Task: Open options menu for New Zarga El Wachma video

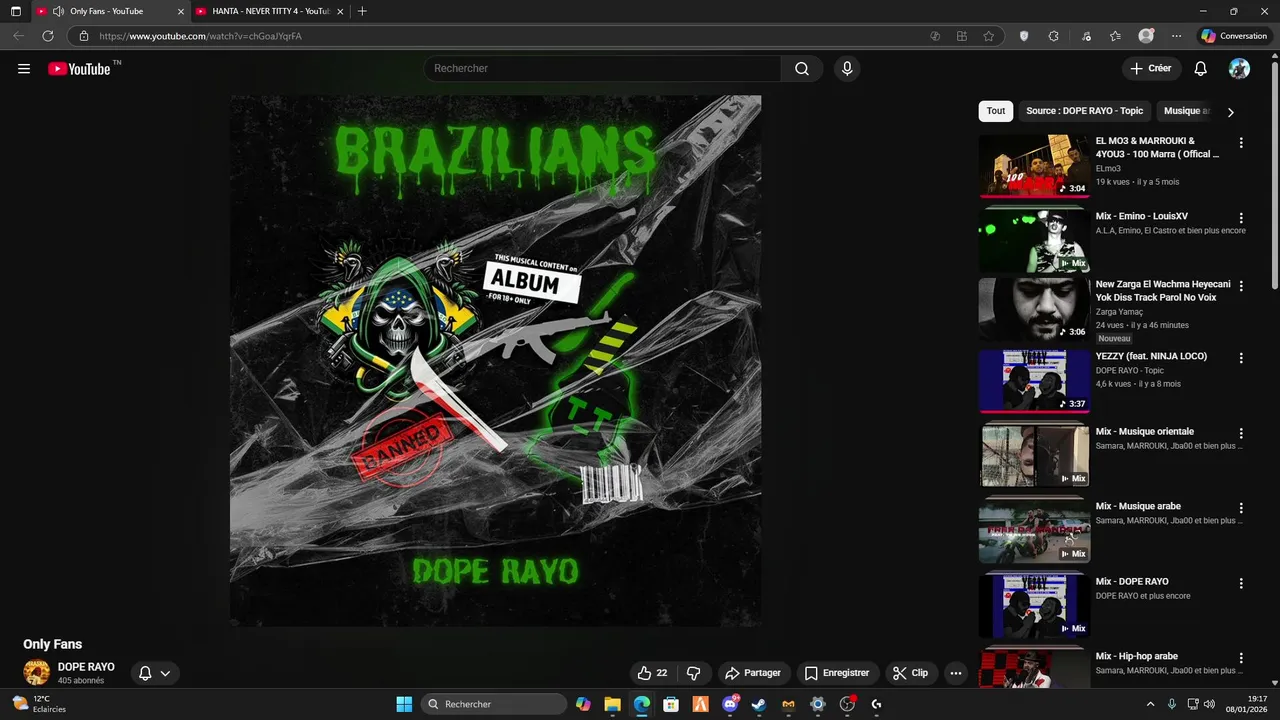Action: pyautogui.click(x=1241, y=286)
